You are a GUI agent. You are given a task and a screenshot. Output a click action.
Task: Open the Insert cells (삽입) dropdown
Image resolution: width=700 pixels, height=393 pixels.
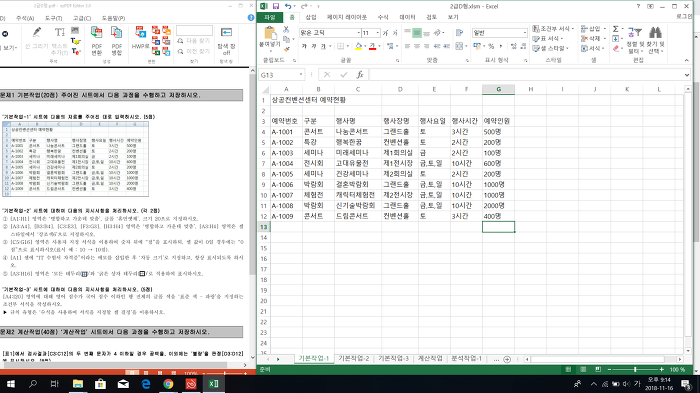click(593, 29)
